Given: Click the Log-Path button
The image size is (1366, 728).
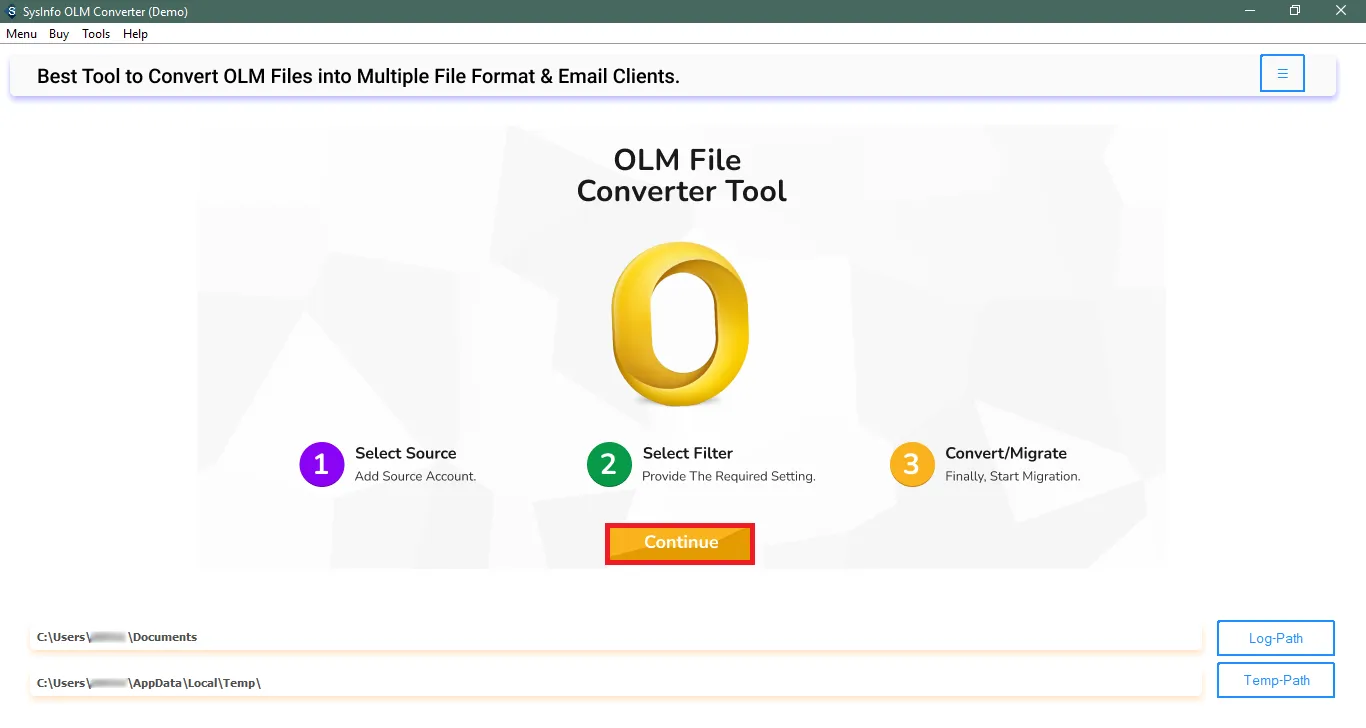Looking at the screenshot, I should coord(1275,637).
